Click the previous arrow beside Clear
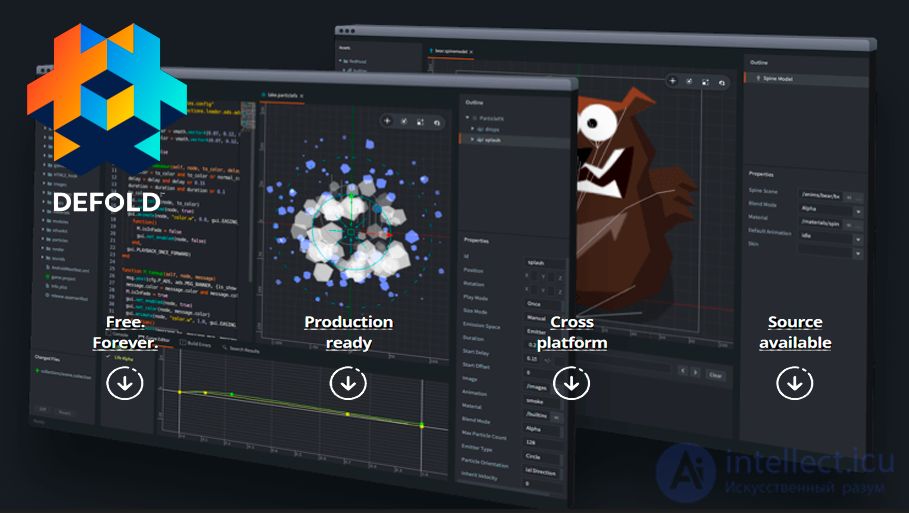 (683, 371)
